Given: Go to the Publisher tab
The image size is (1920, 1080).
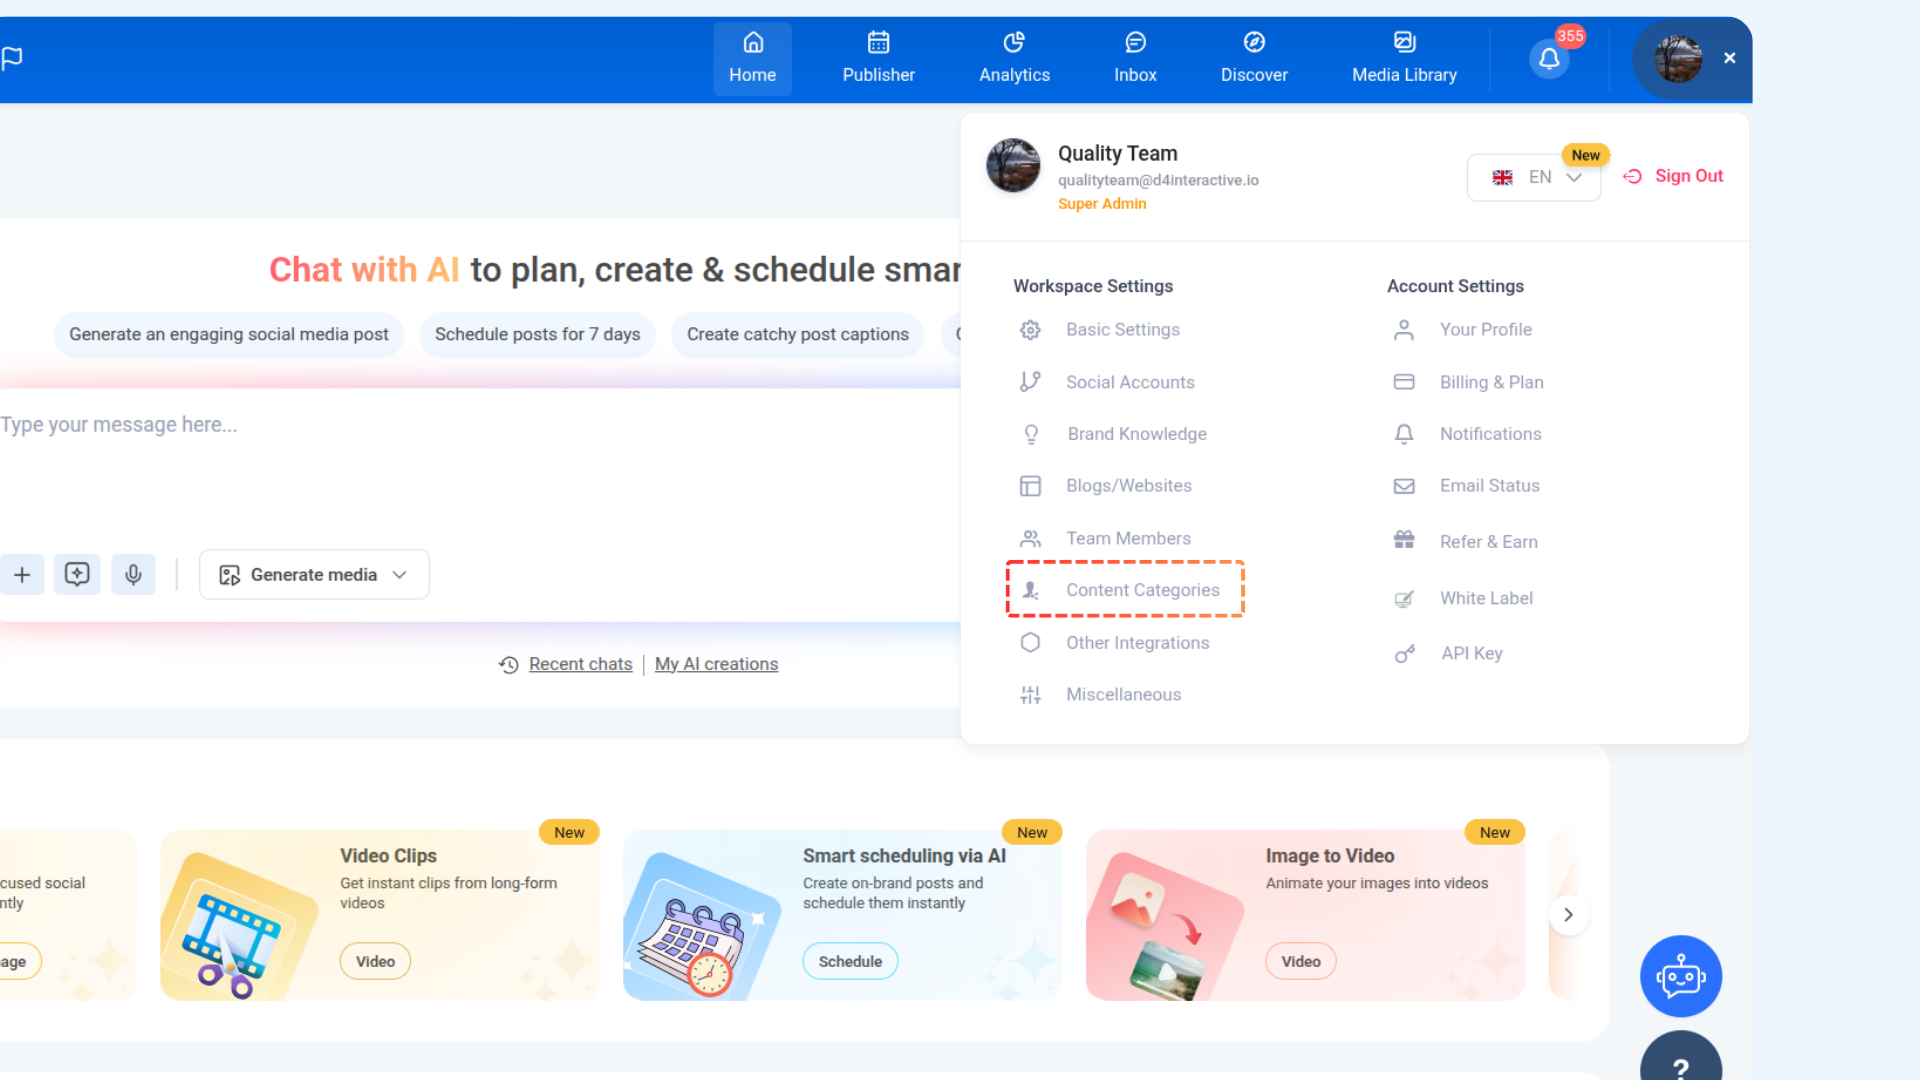Looking at the screenshot, I should coord(878,59).
